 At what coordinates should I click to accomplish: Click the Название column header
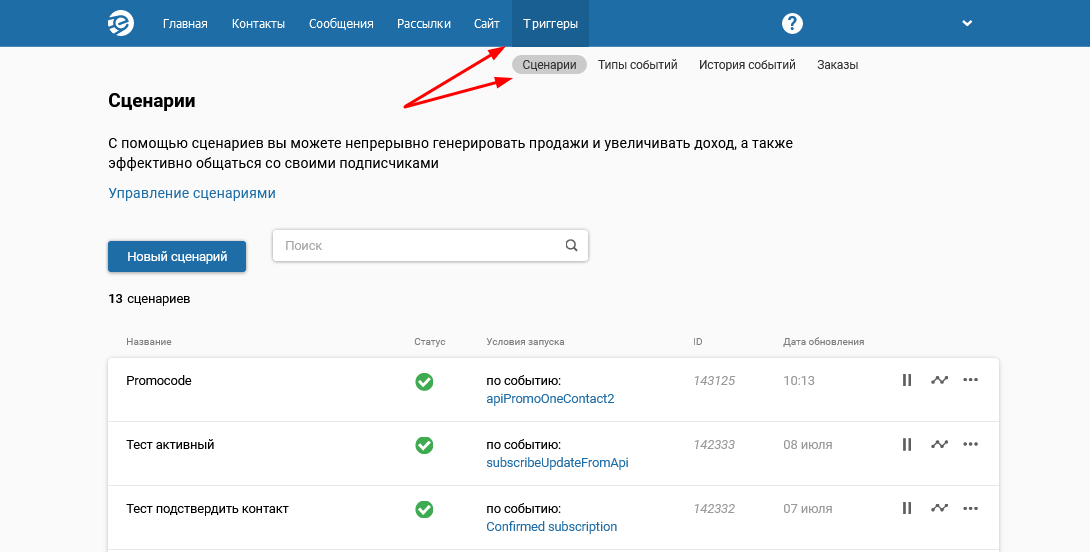tap(149, 342)
